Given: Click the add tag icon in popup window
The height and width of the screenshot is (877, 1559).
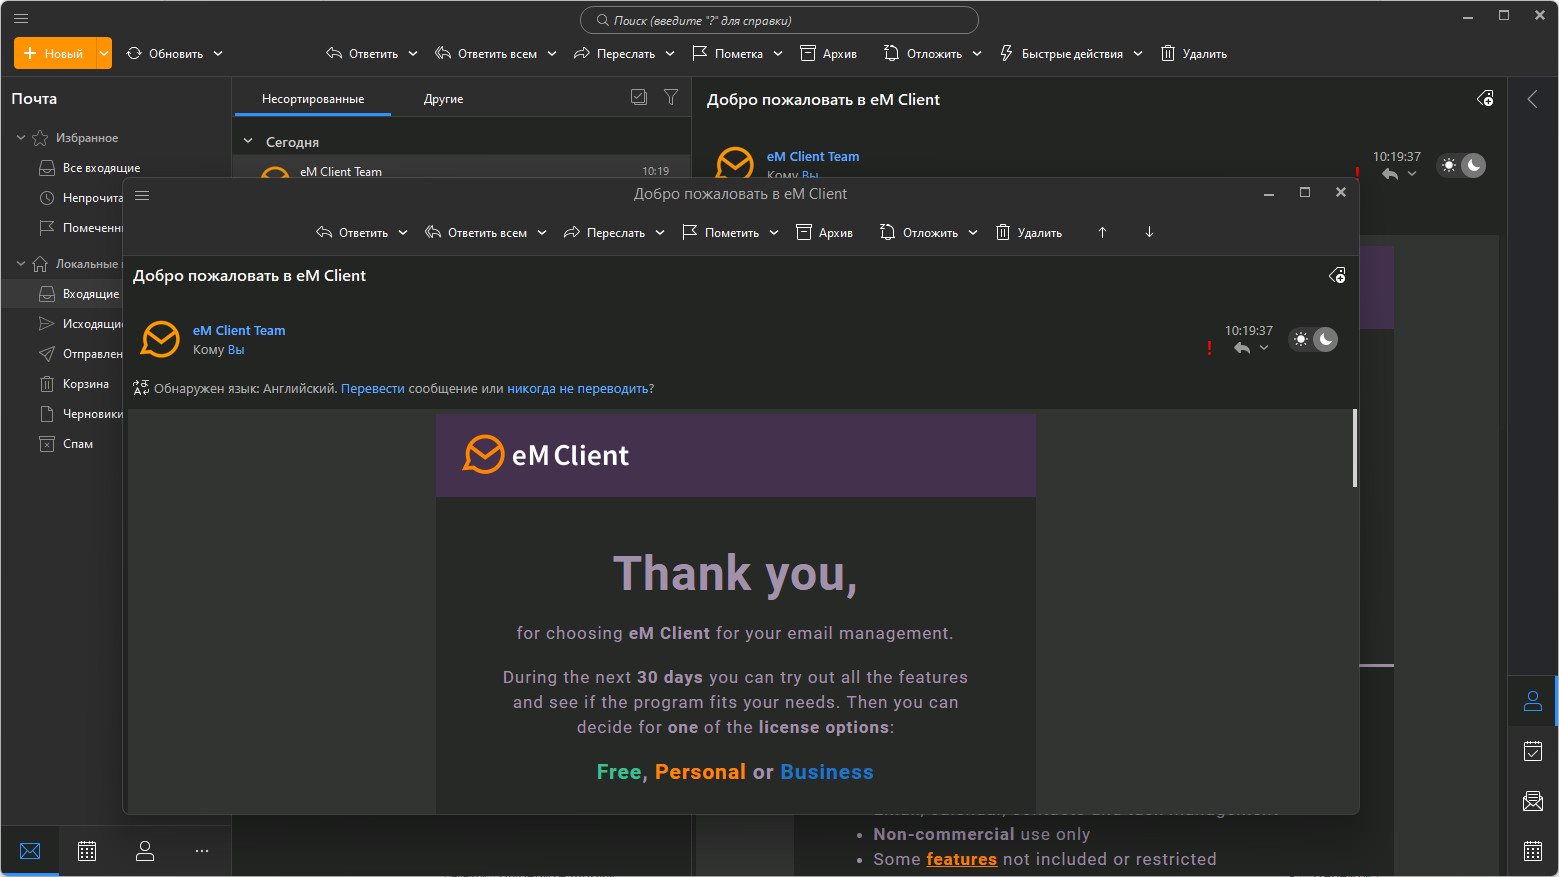Looking at the screenshot, I should pos(1337,275).
